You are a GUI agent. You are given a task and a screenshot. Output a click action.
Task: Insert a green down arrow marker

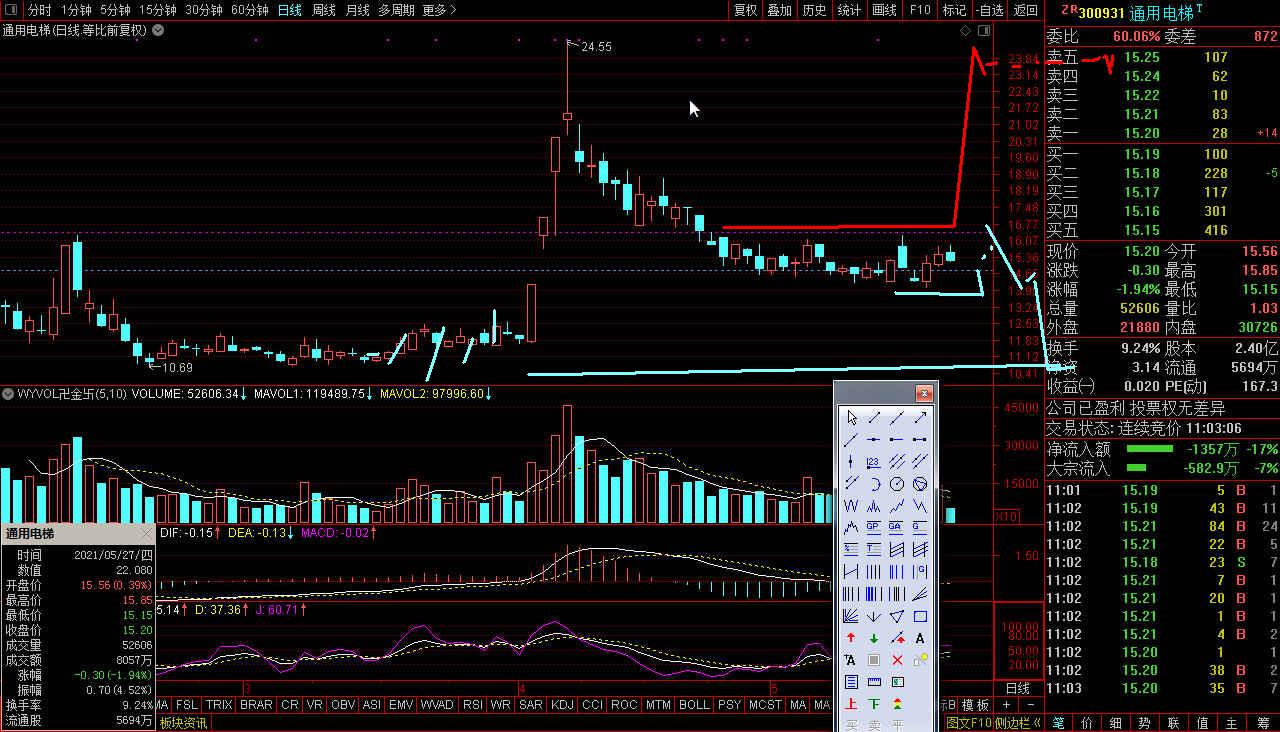(873, 637)
